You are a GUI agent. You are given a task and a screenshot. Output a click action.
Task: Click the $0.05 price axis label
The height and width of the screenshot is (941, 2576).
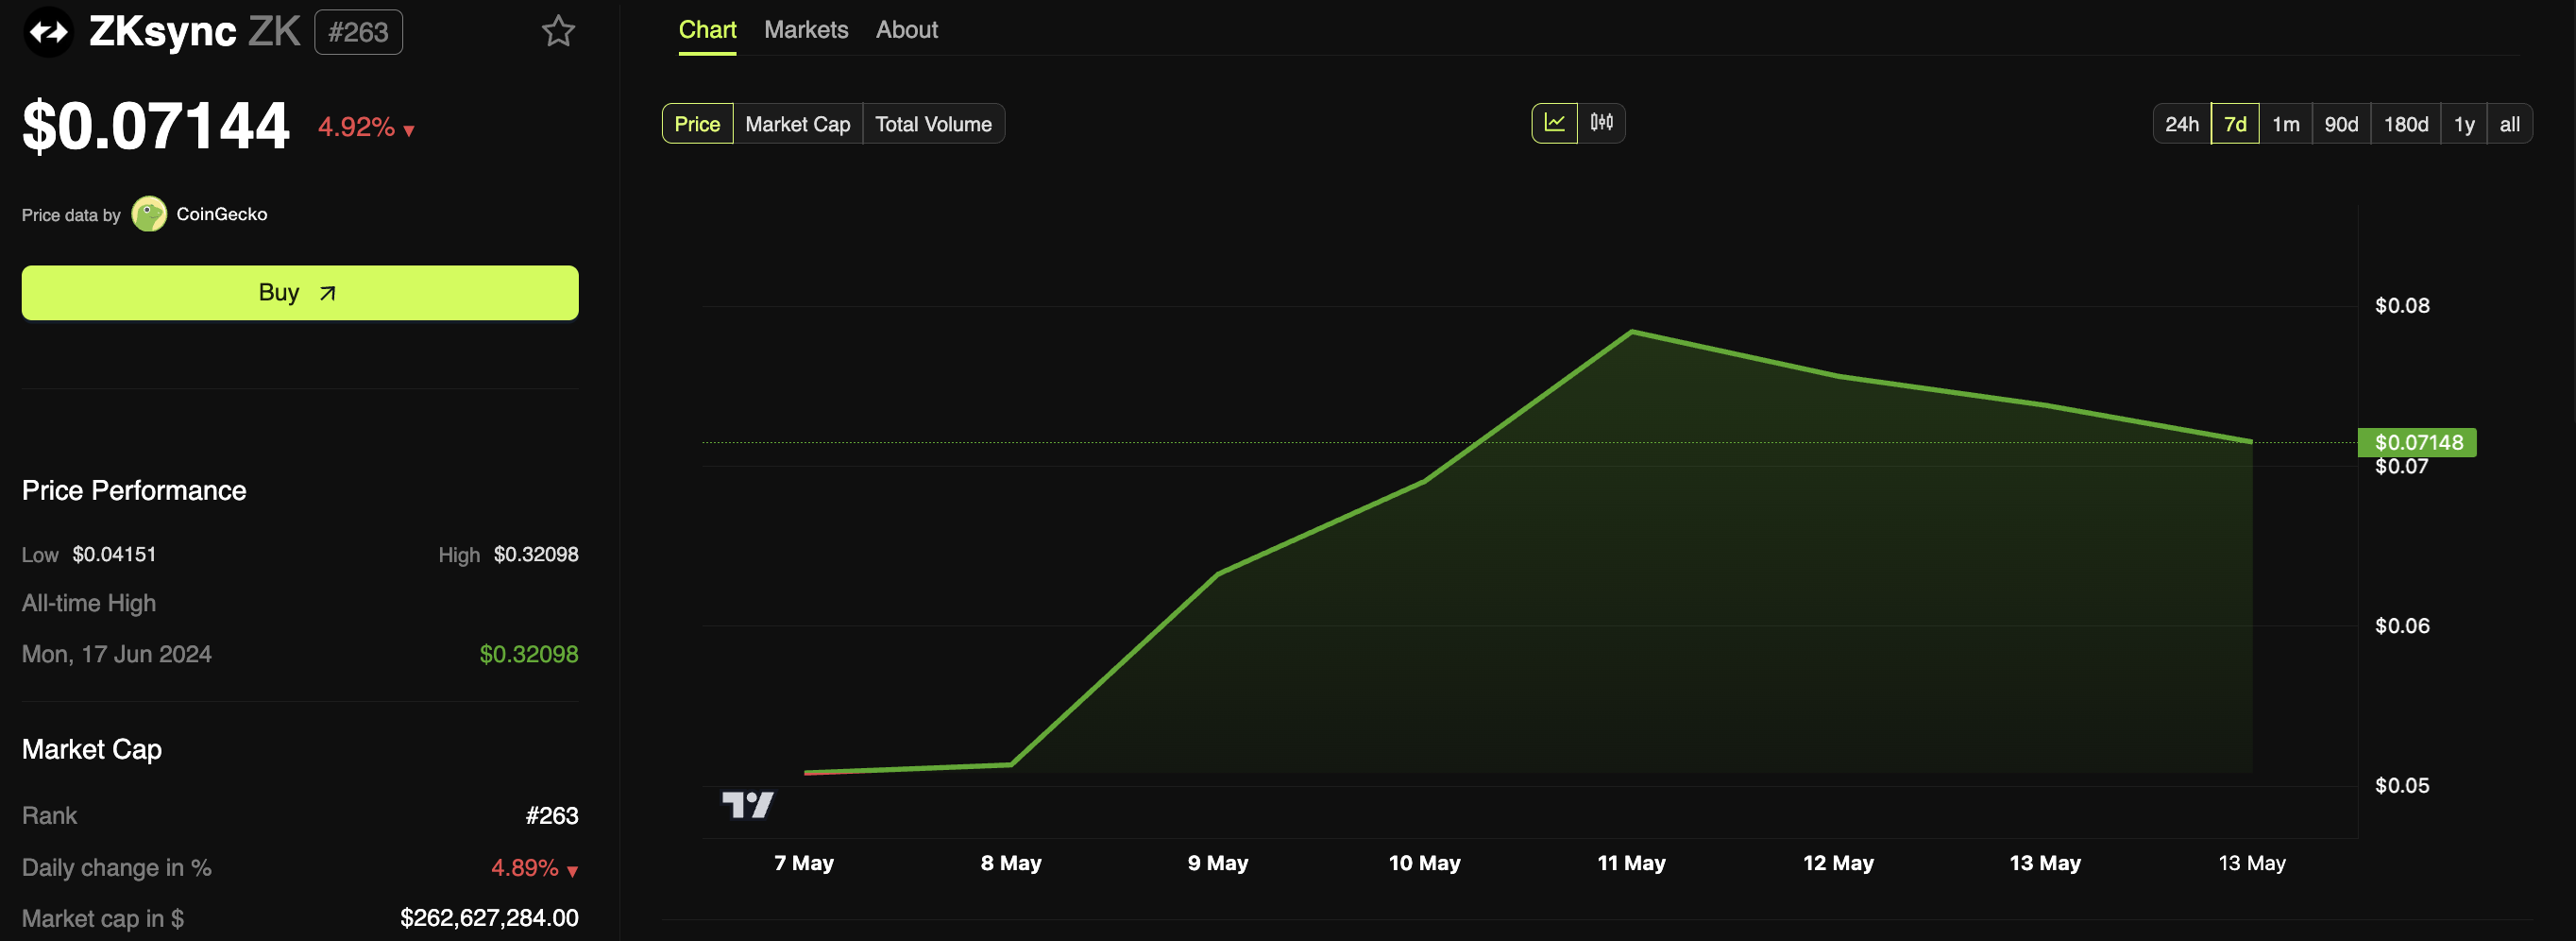(2402, 785)
